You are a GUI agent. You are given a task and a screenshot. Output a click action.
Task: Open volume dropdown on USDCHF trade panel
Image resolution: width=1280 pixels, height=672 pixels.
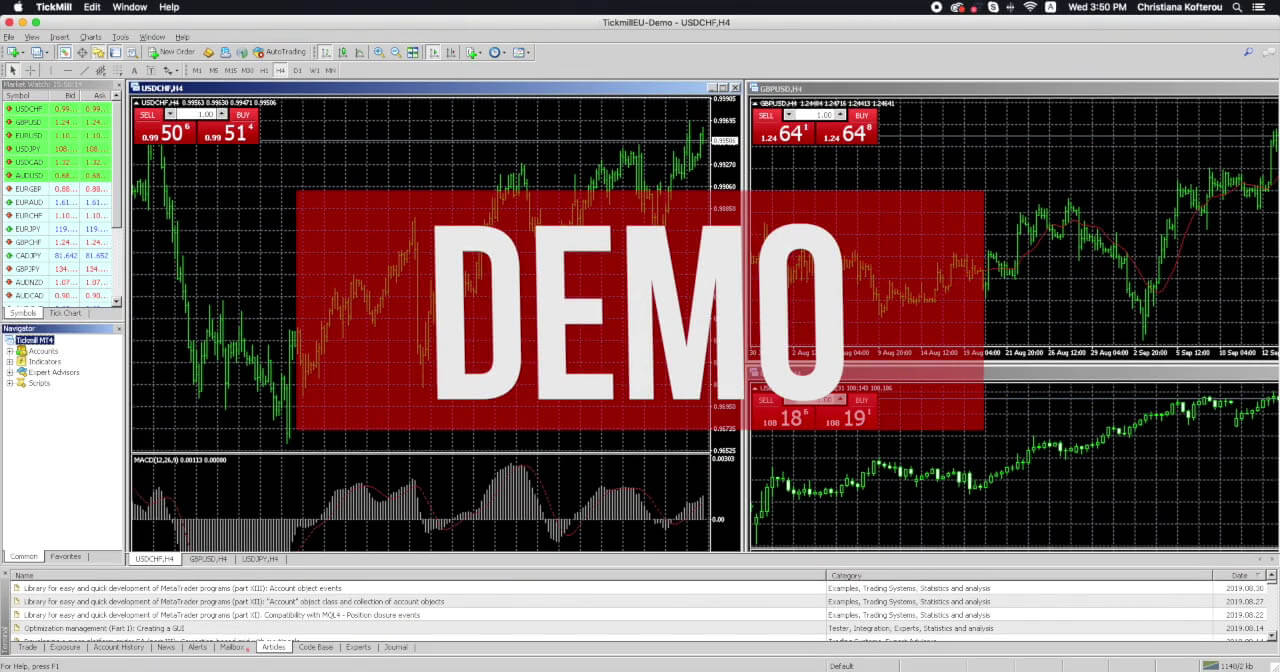pyautogui.click(x=223, y=114)
